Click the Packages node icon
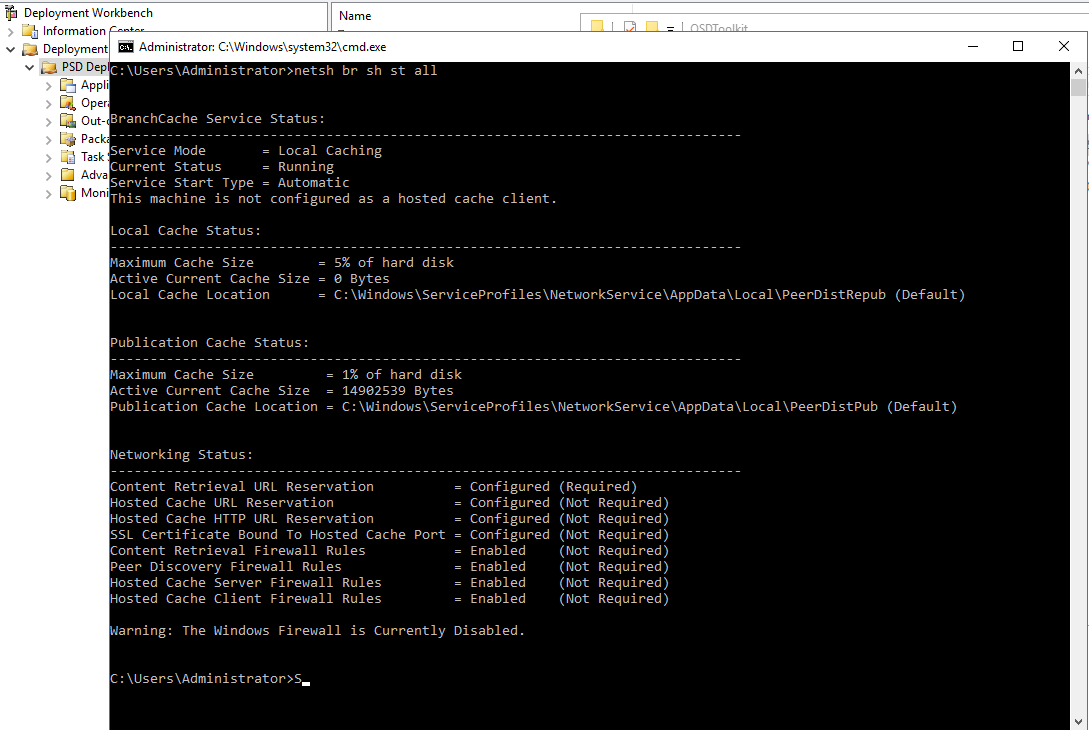 coord(67,139)
